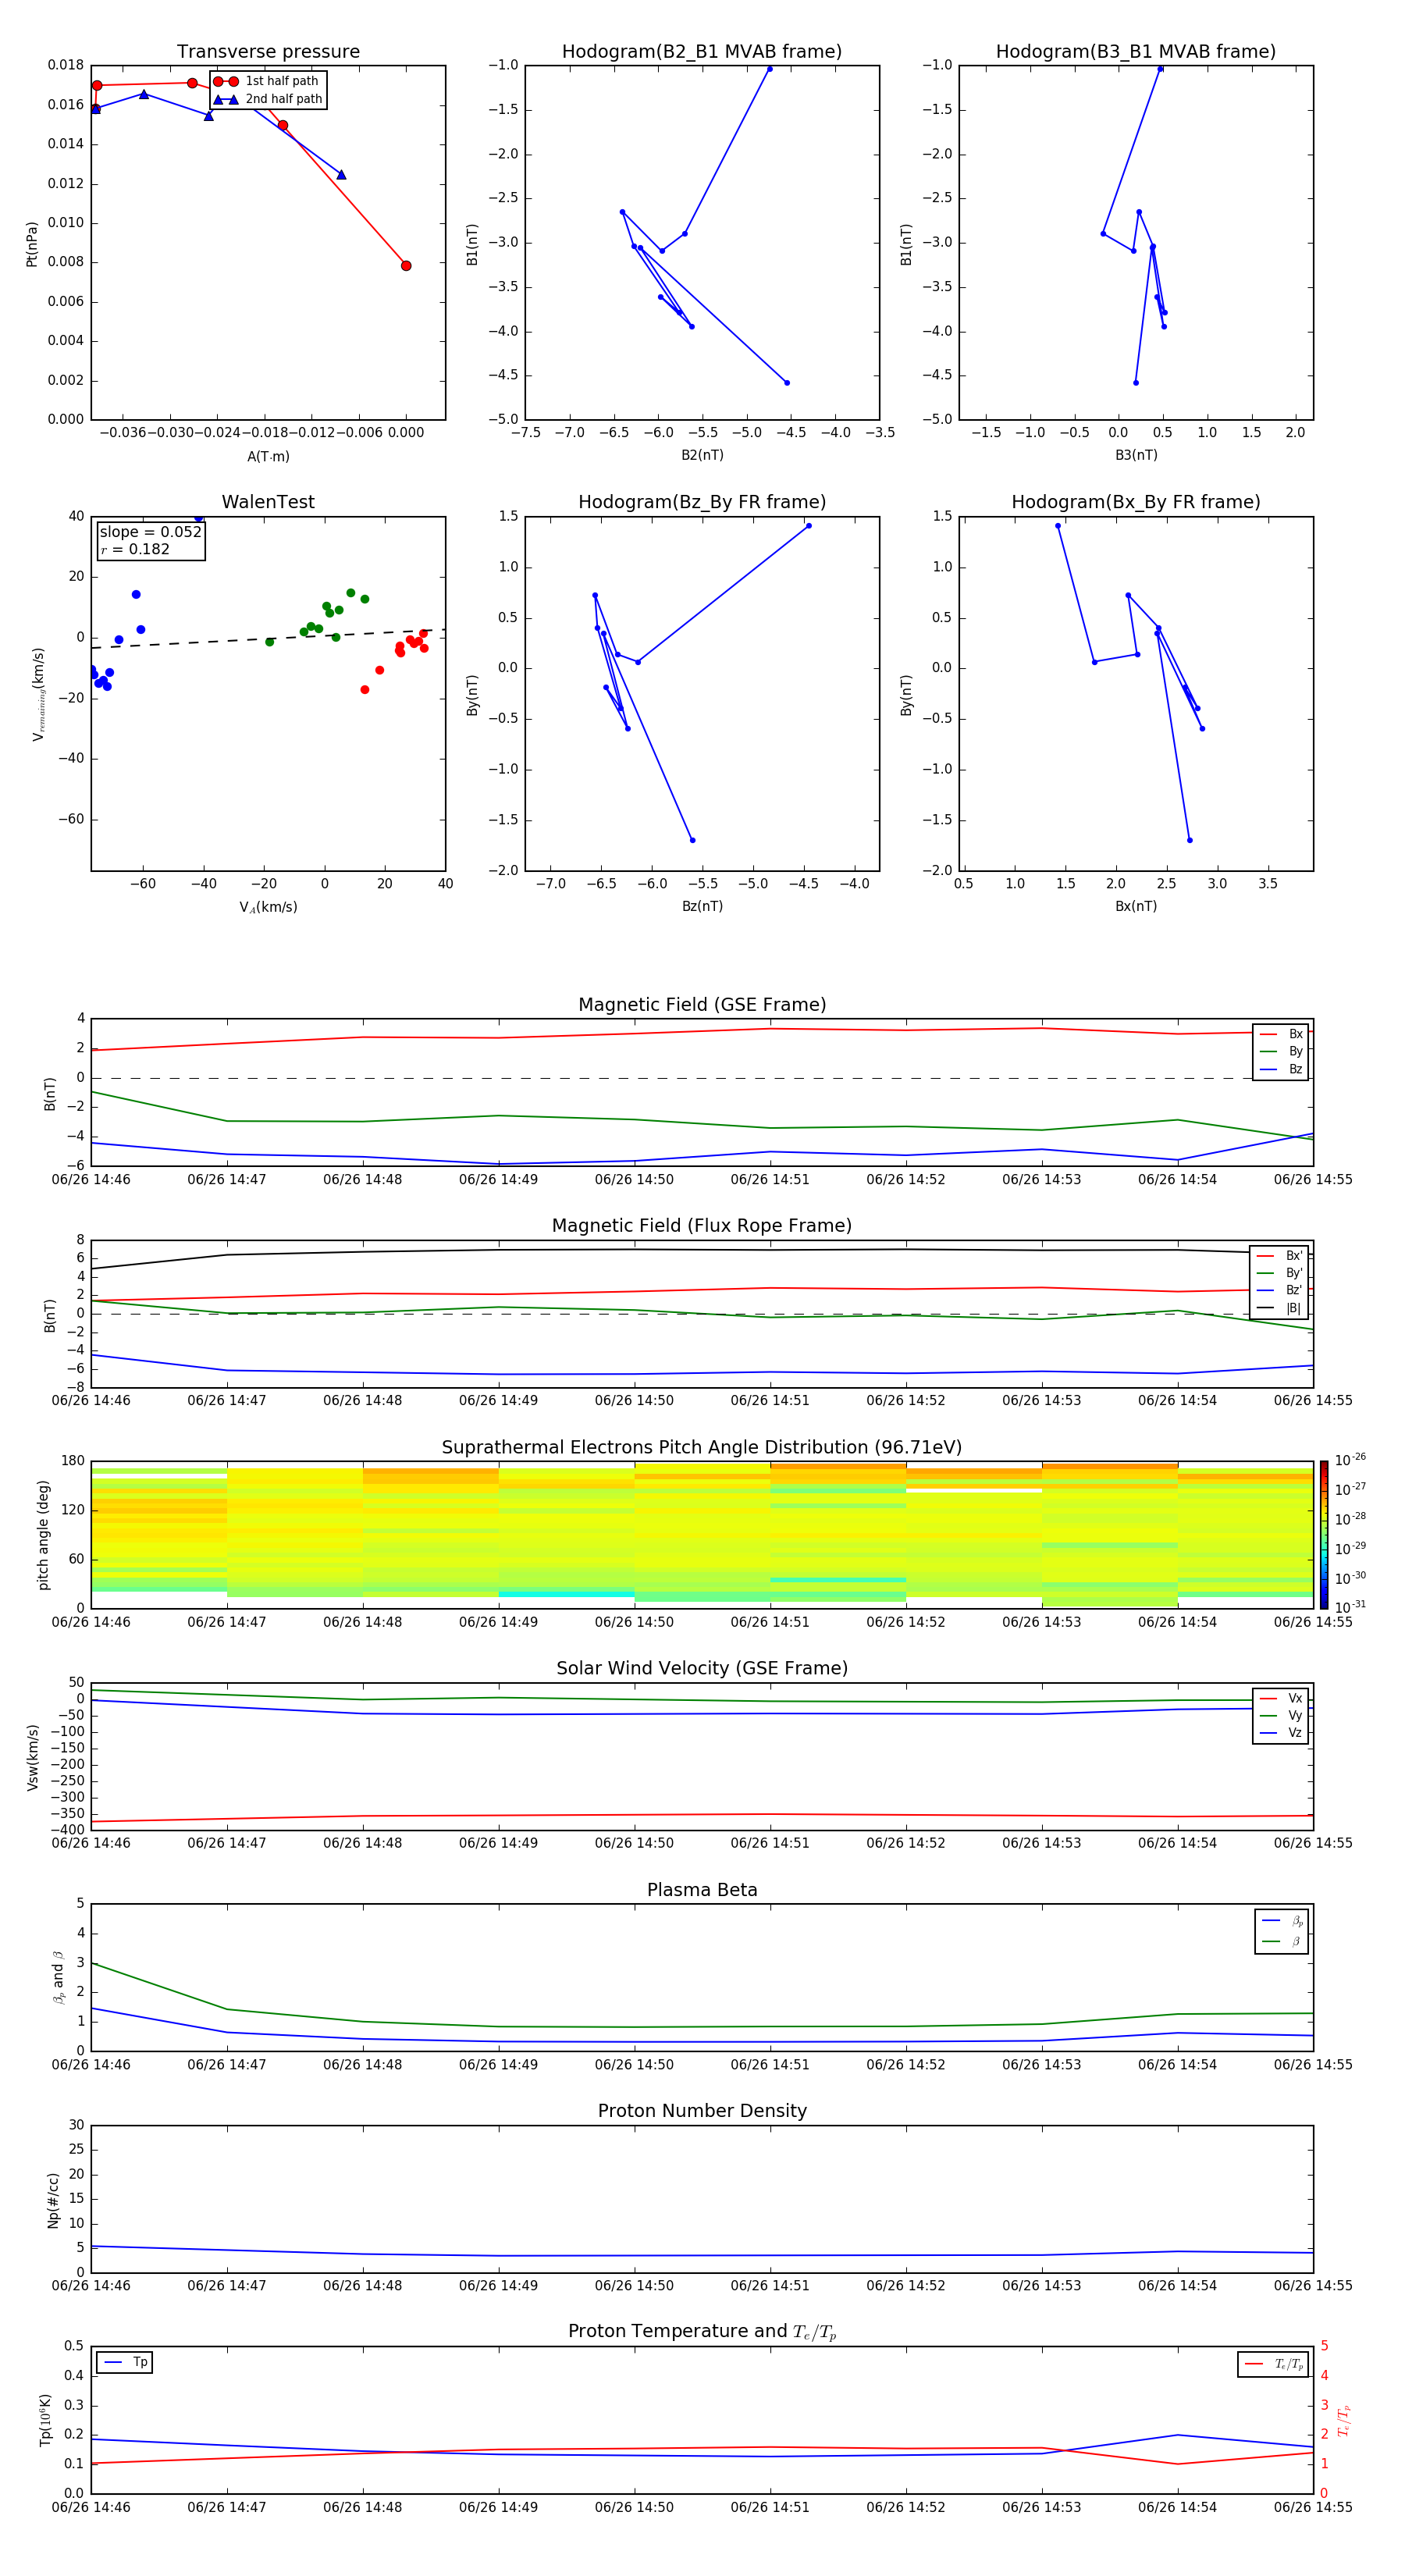Click the 'Magnetic Field (Flux Rope Frame)' title

pos(702,1226)
